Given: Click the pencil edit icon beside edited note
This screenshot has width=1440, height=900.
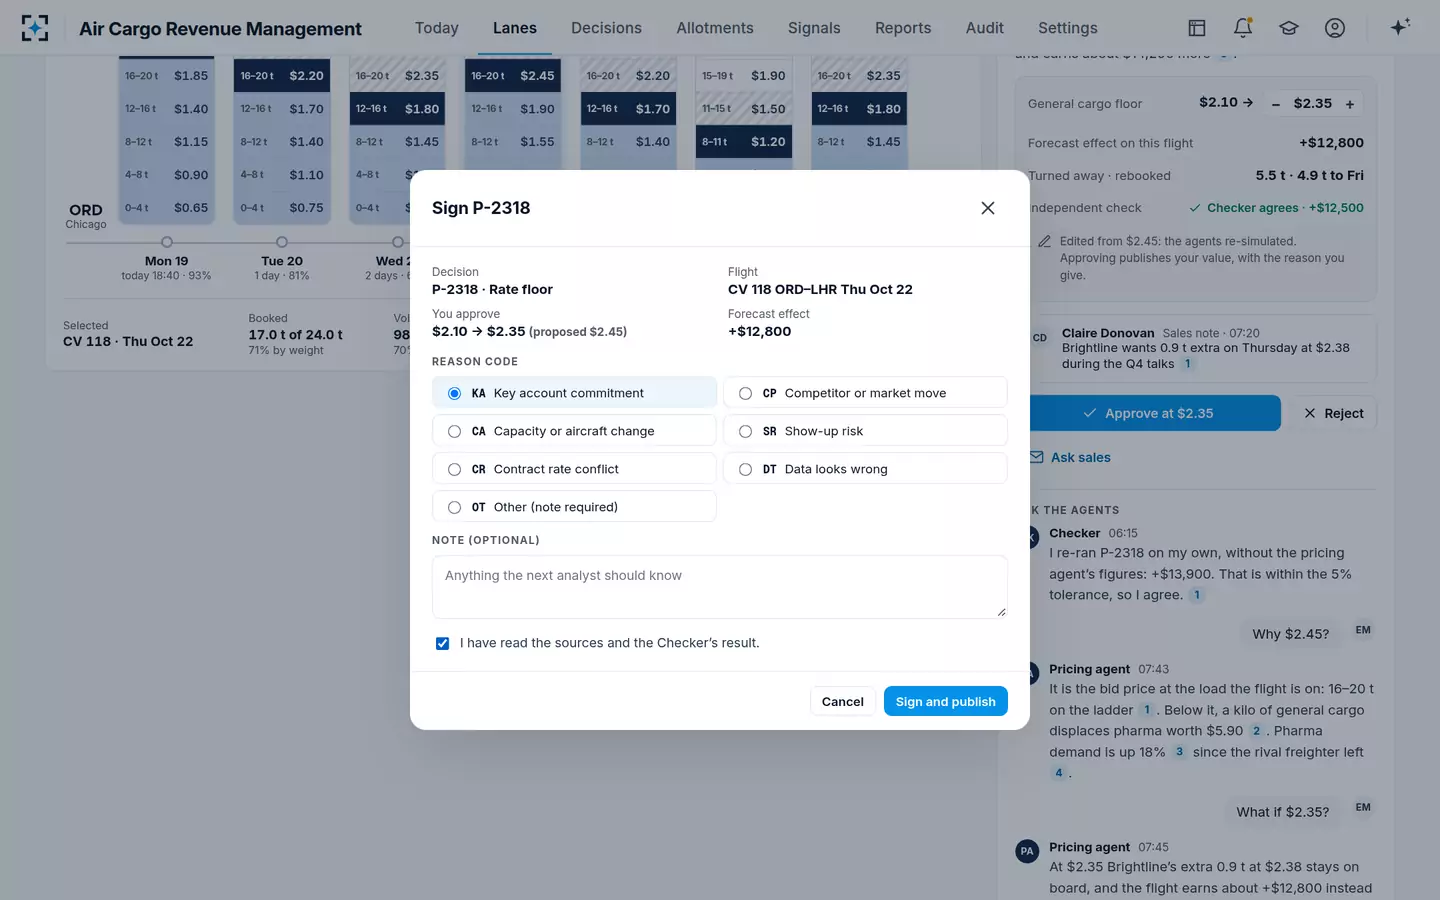Looking at the screenshot, I should tap(1044, 241).
